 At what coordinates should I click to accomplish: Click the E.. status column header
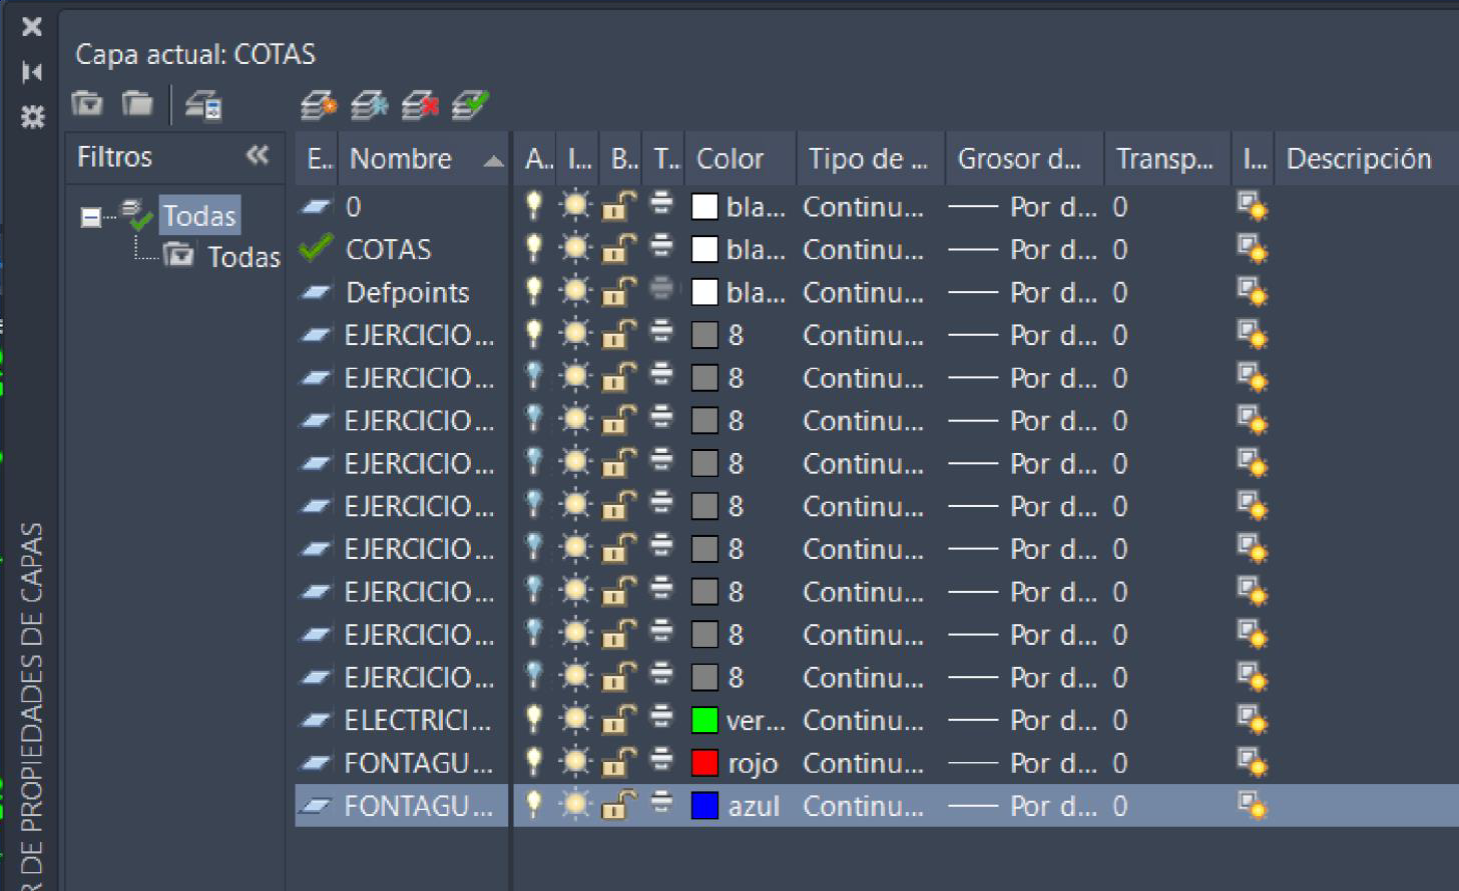tap(318, 158)
